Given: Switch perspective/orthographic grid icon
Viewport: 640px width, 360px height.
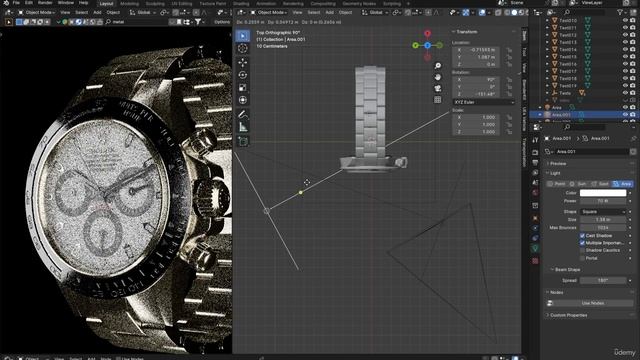Looking at the screenshot, I should [x=438, y=100].
